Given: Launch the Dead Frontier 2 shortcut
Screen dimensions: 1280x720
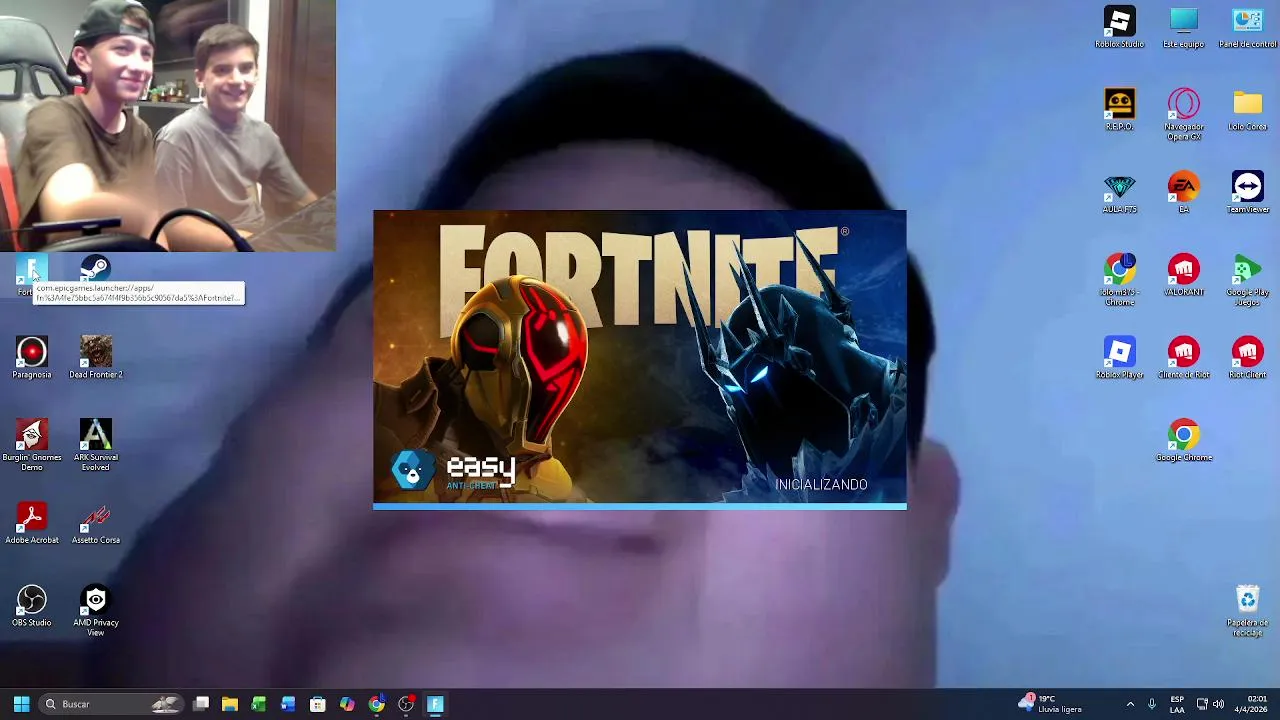Looking at the screenshot, I should tap(95, 358).
